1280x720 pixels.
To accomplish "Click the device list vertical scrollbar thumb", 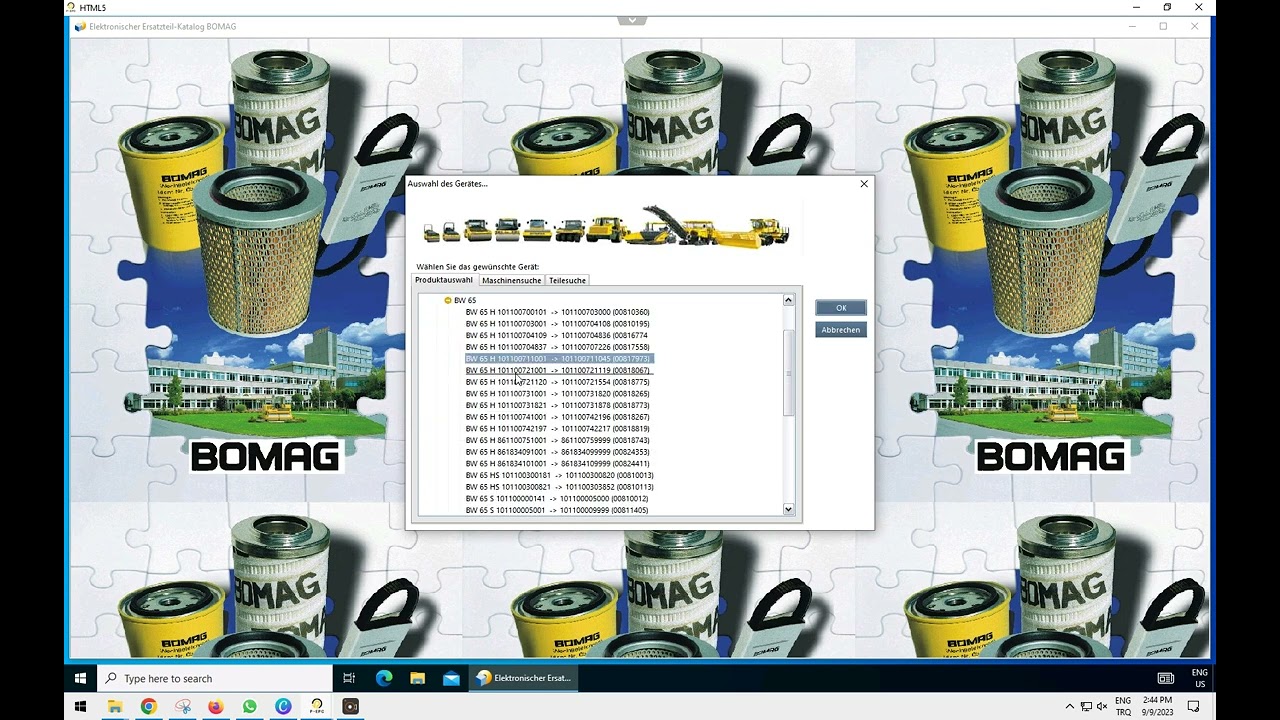I will click(x=788, y=372).
